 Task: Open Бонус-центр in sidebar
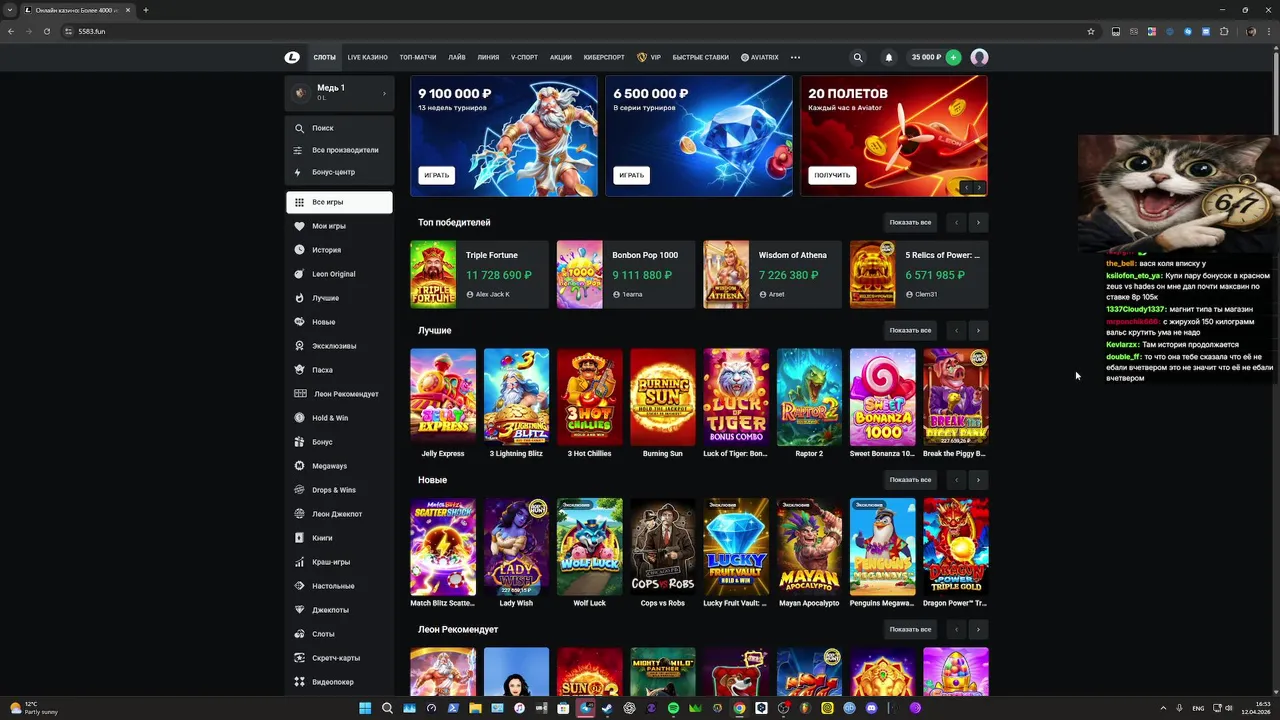click(339, 172)
